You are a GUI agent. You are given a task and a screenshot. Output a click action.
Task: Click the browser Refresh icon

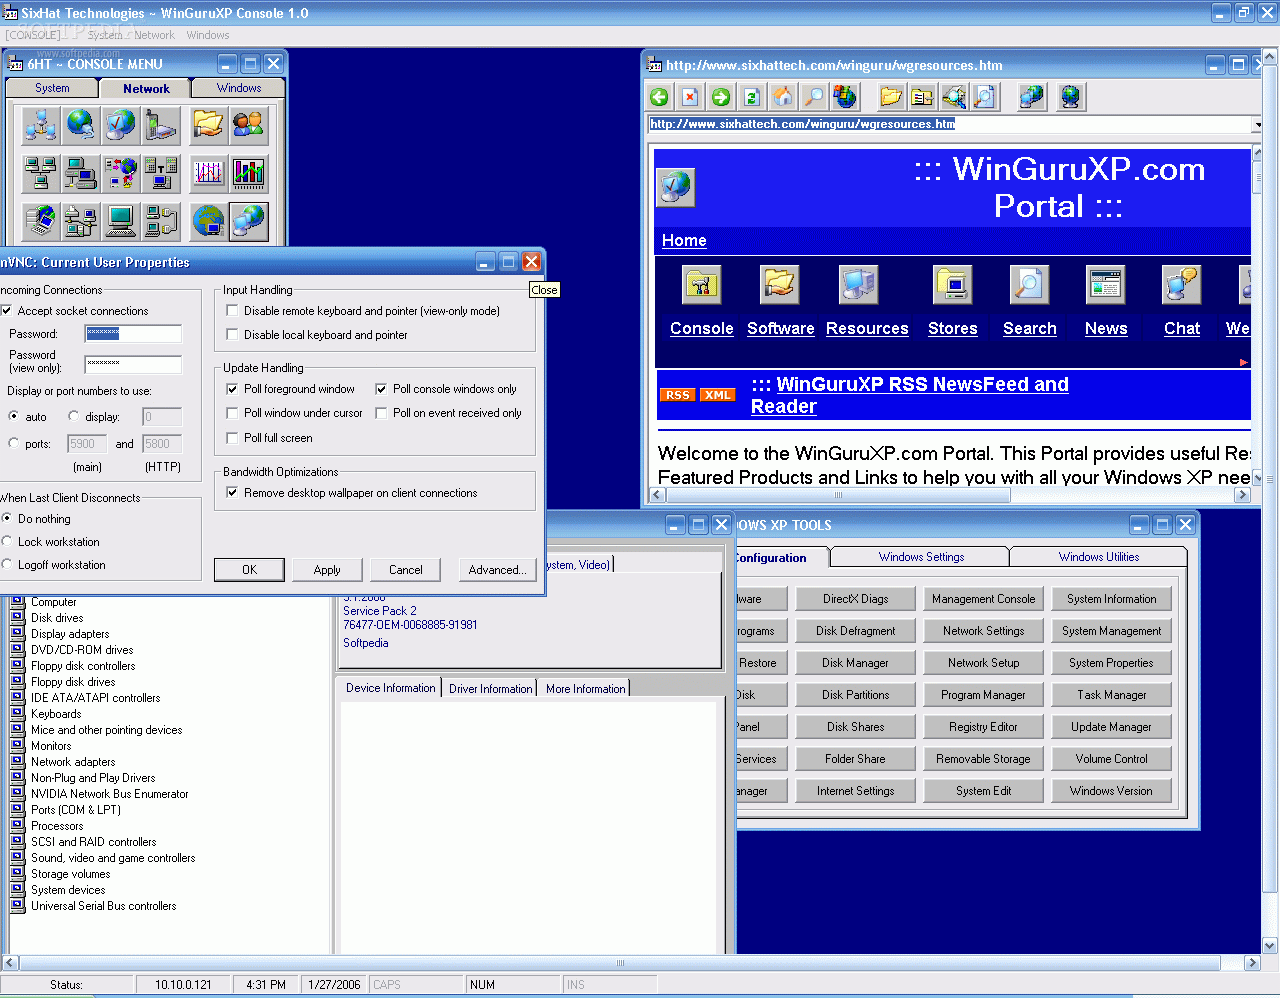tap(752, 97)
